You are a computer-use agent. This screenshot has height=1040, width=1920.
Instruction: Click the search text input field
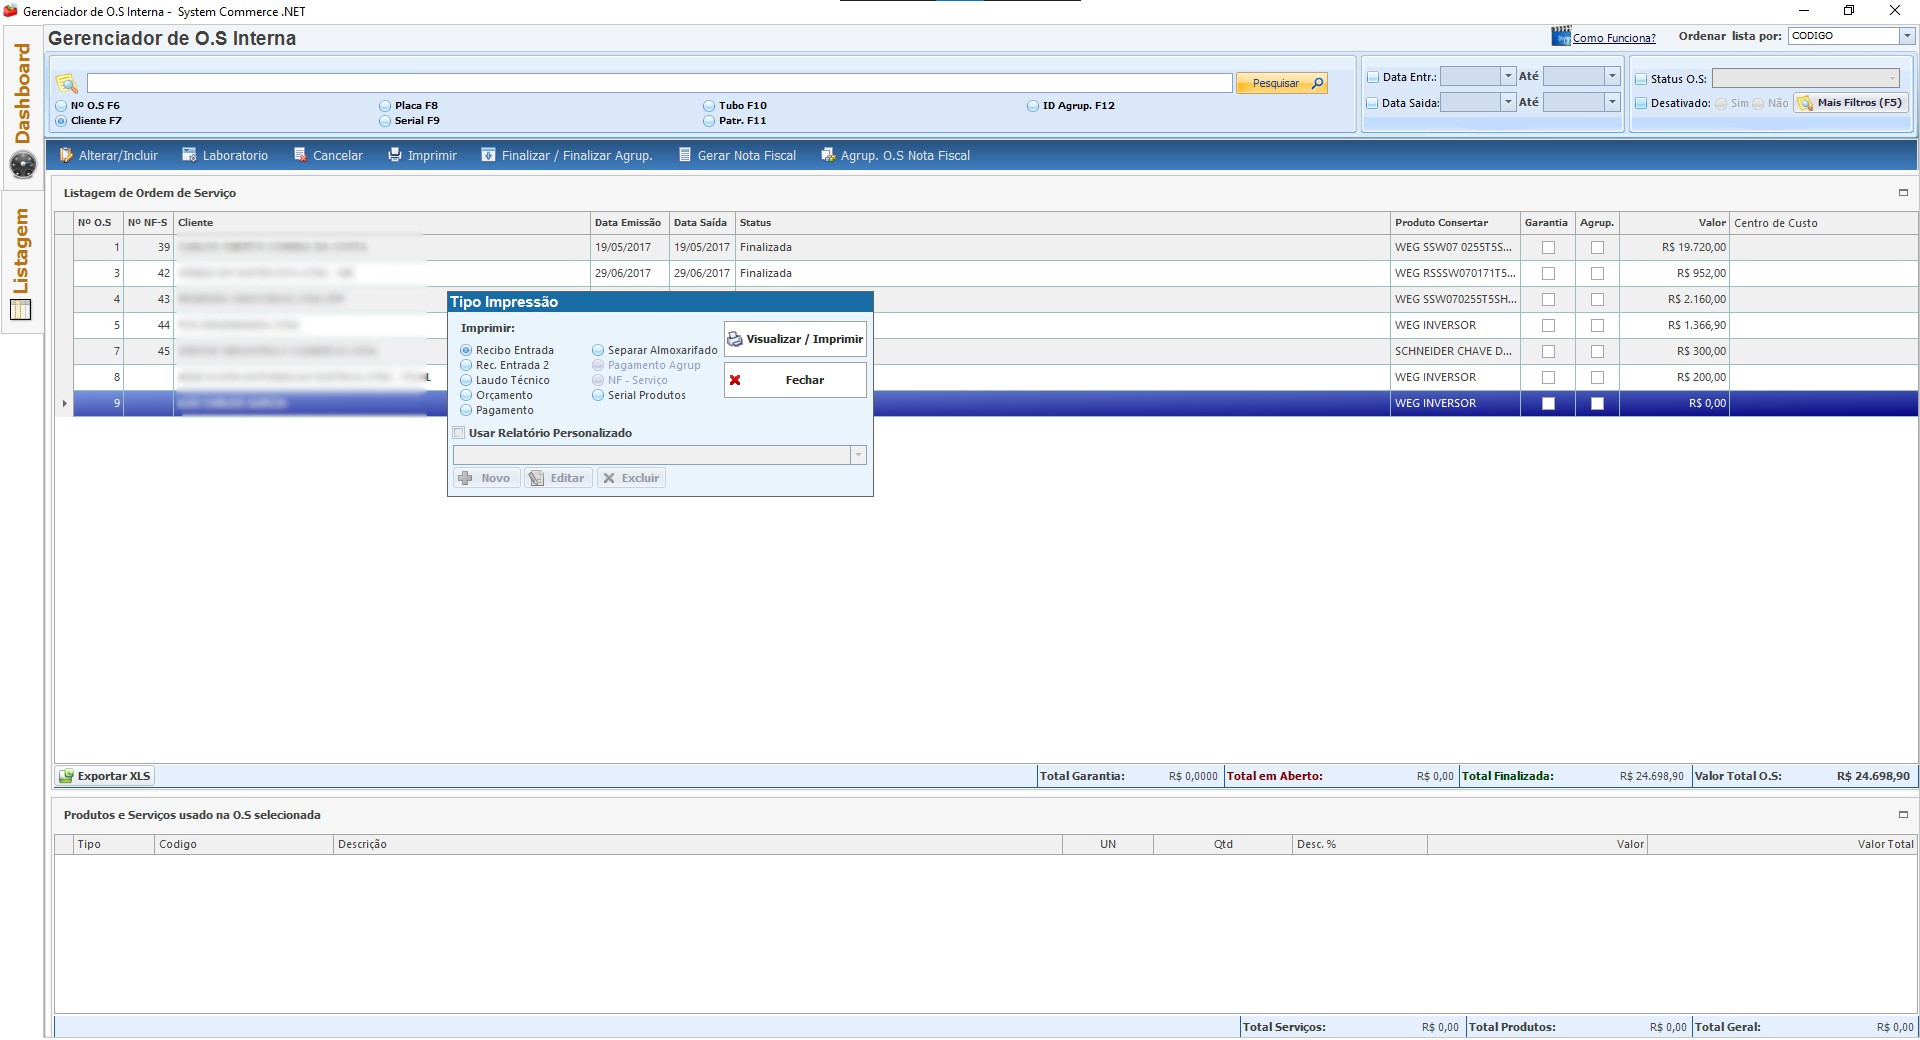pos(658,83)
